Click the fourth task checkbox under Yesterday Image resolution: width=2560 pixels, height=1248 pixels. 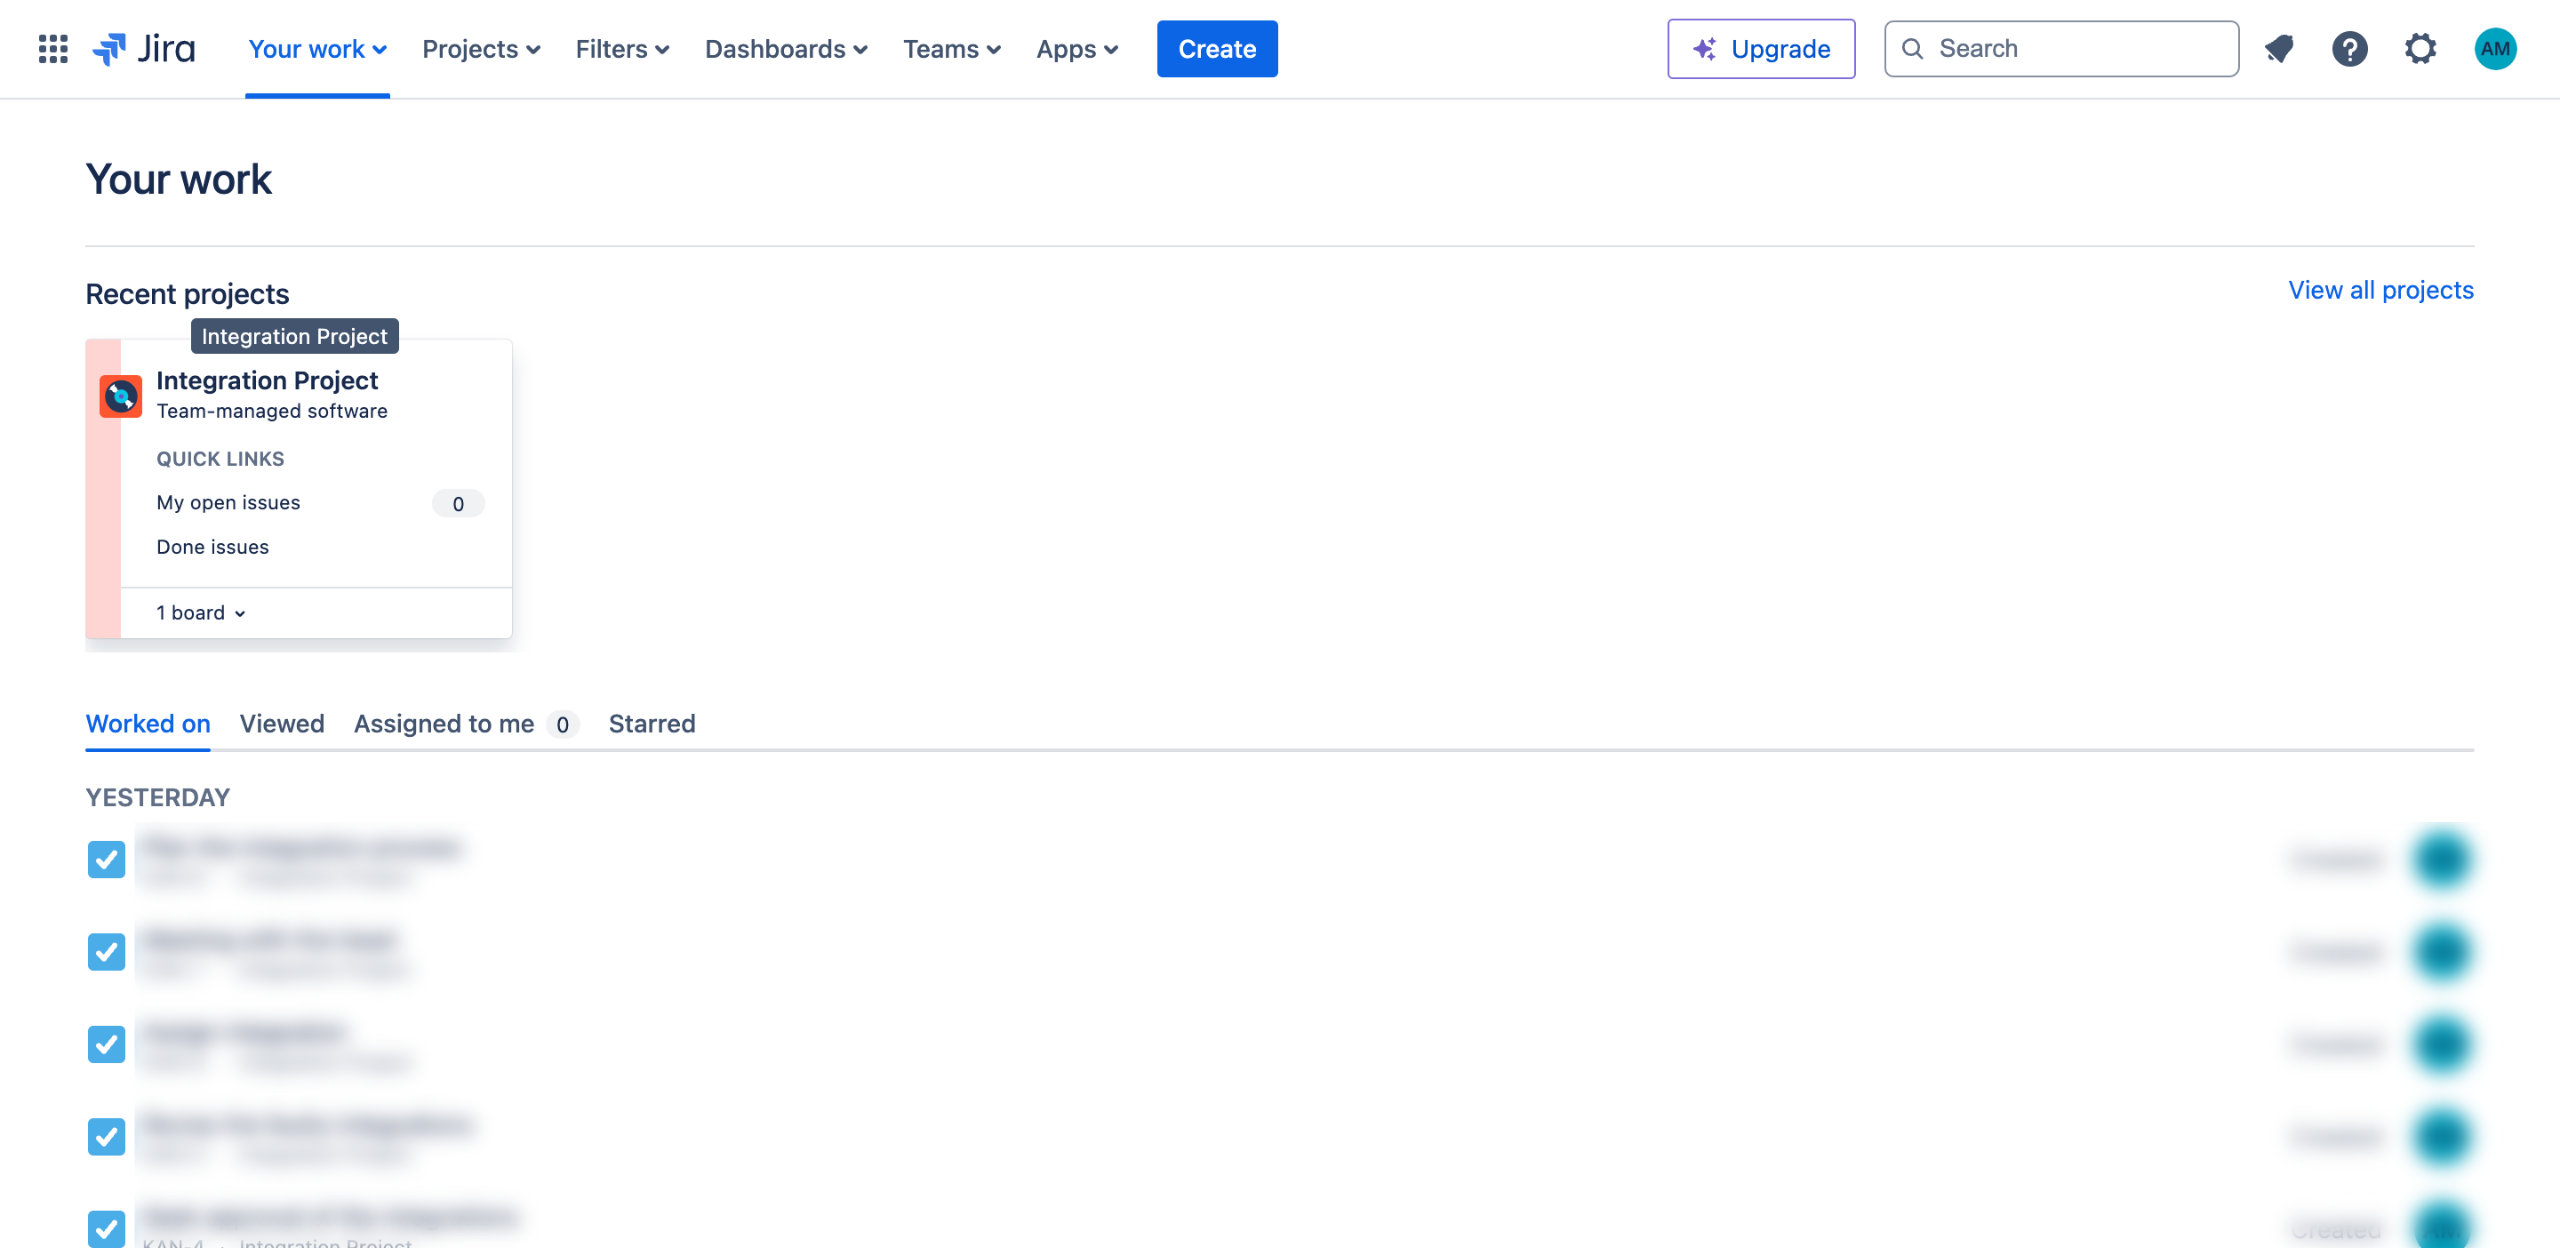point(106,1136)
